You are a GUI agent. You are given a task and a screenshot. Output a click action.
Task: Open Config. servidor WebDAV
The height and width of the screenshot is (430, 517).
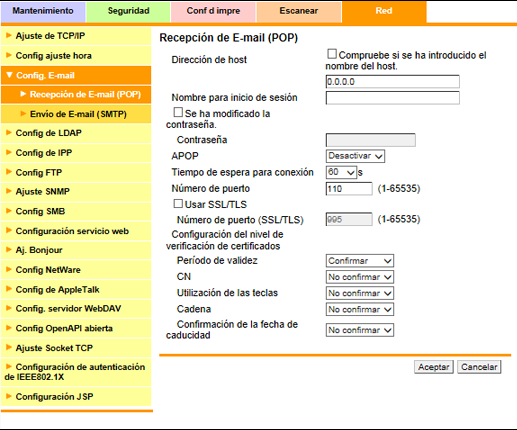tap(76, 309)
